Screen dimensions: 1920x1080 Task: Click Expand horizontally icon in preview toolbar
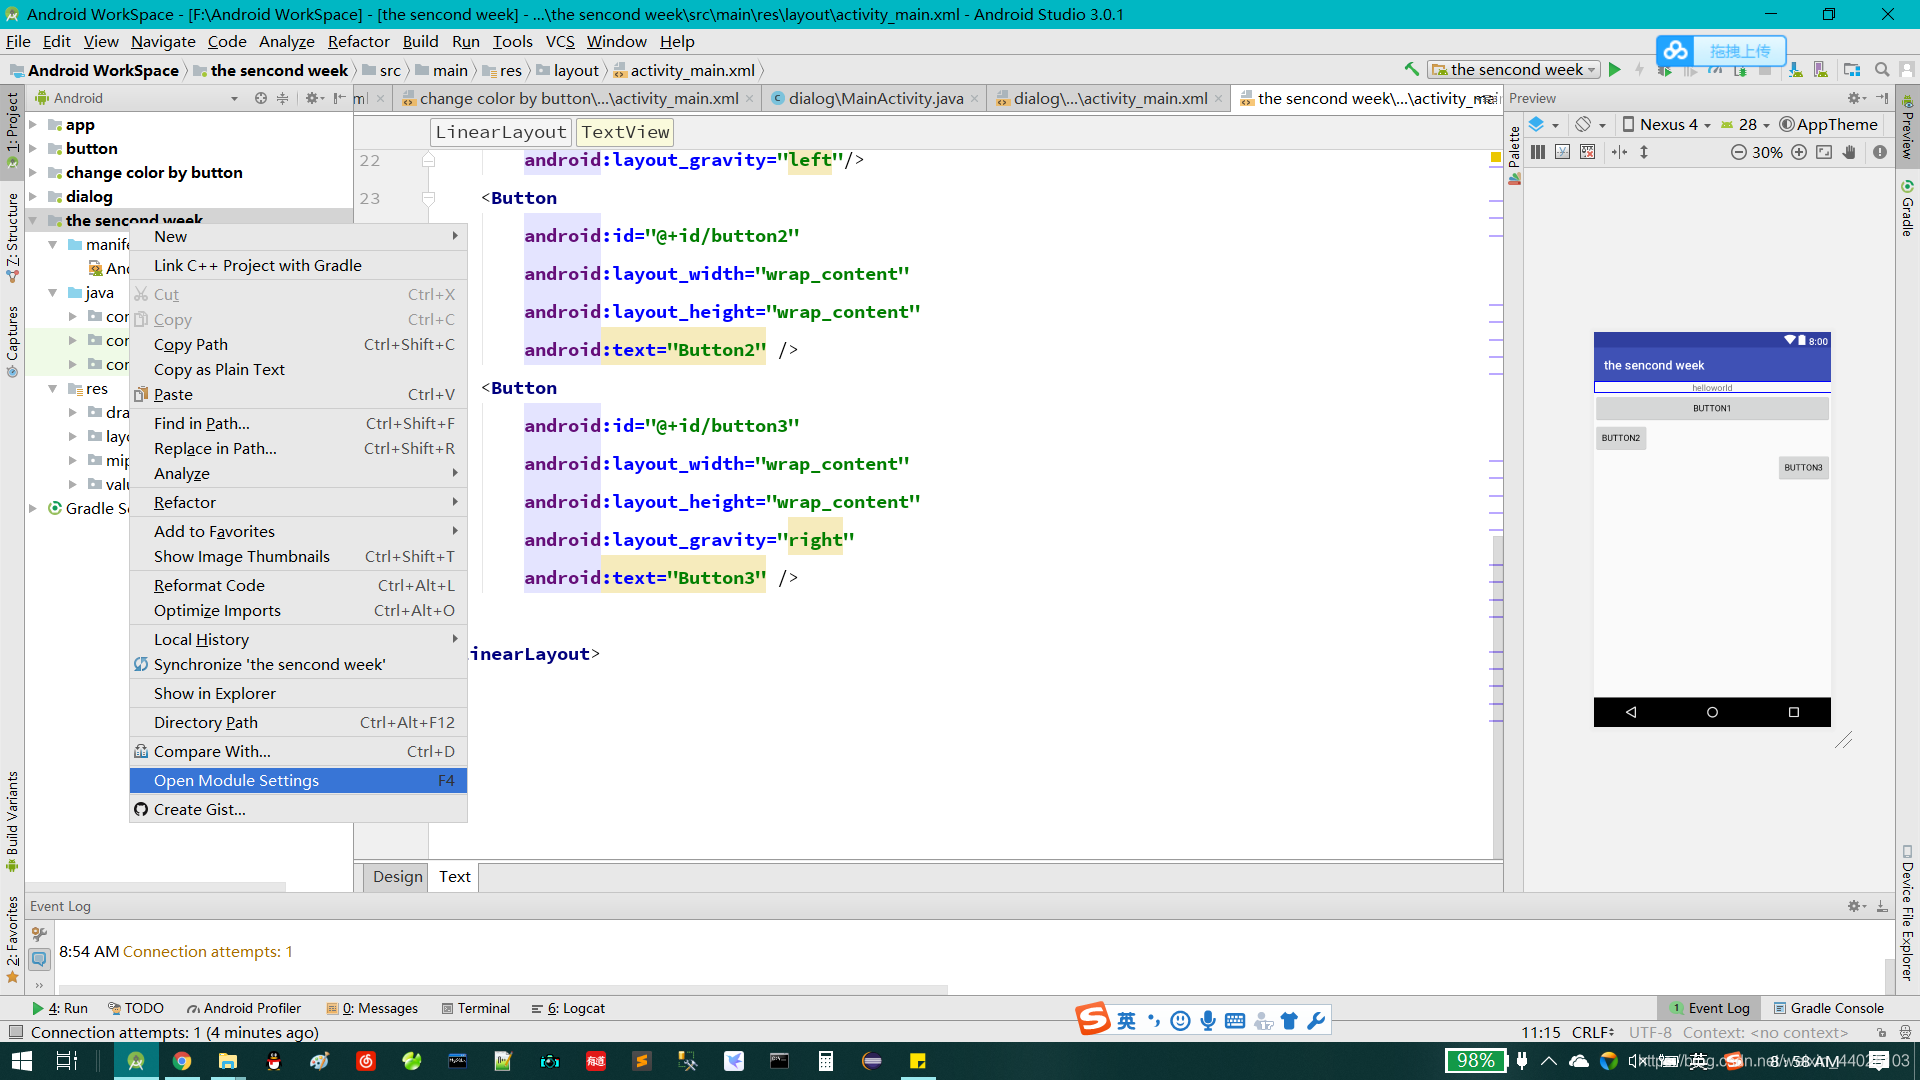point(1619,152)
